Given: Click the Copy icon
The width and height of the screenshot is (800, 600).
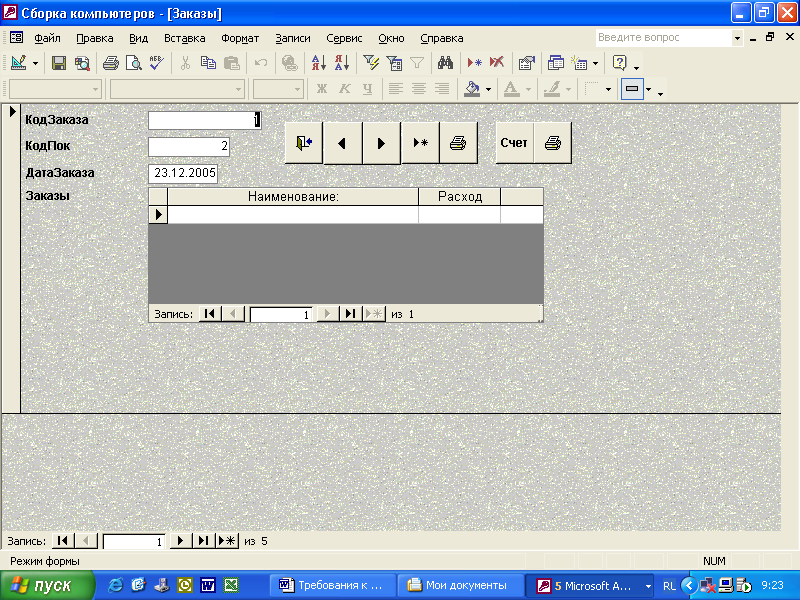Looking at the screenshot, I should pos(208,63).
